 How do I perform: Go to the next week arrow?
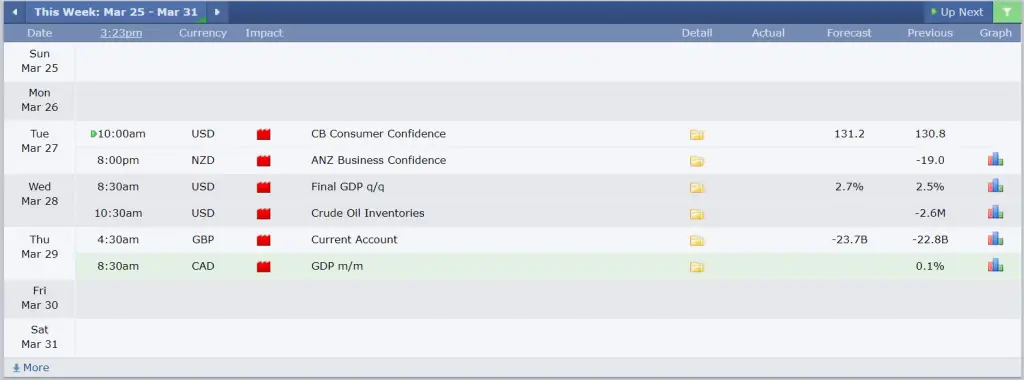(x=217, y=12)
